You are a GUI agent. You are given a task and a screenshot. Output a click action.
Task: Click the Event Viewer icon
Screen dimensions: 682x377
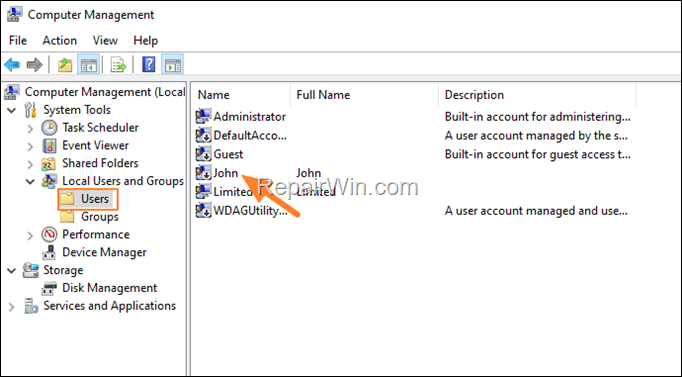tap(49, 146)
